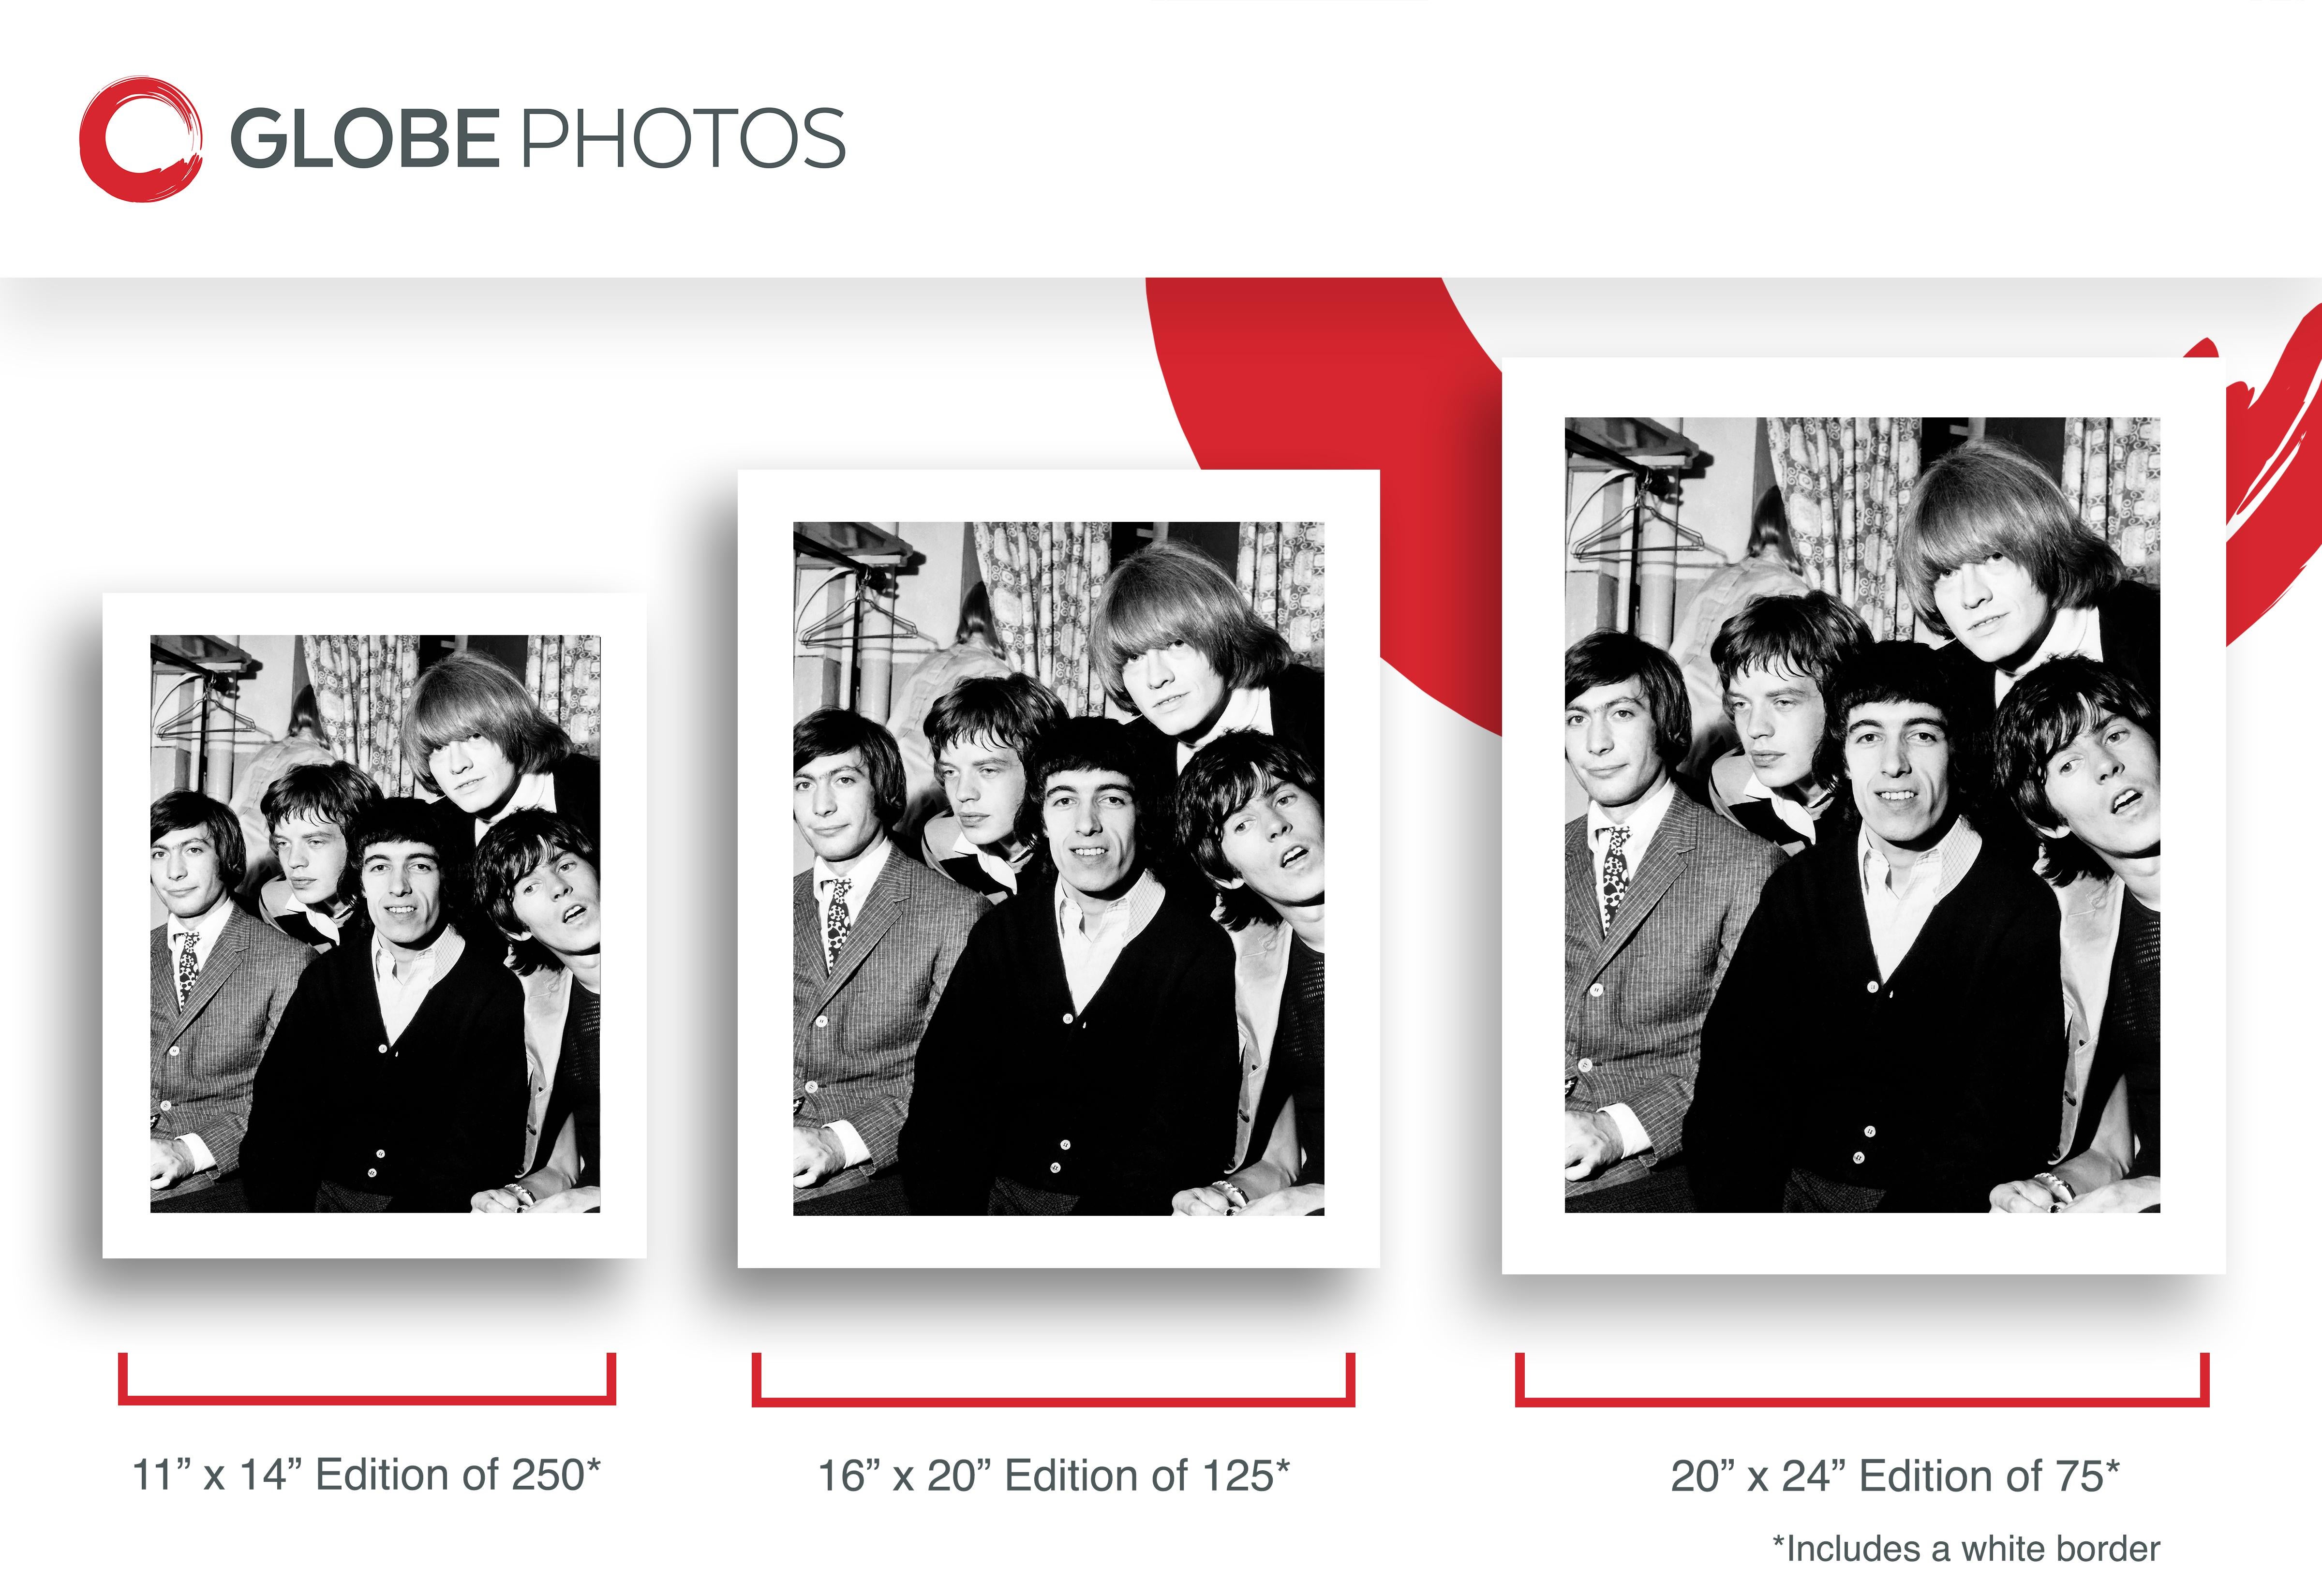Click the "16" x 20" Edition of 125" label
2322x1596 pixels.
[x=1054, y=1476]
